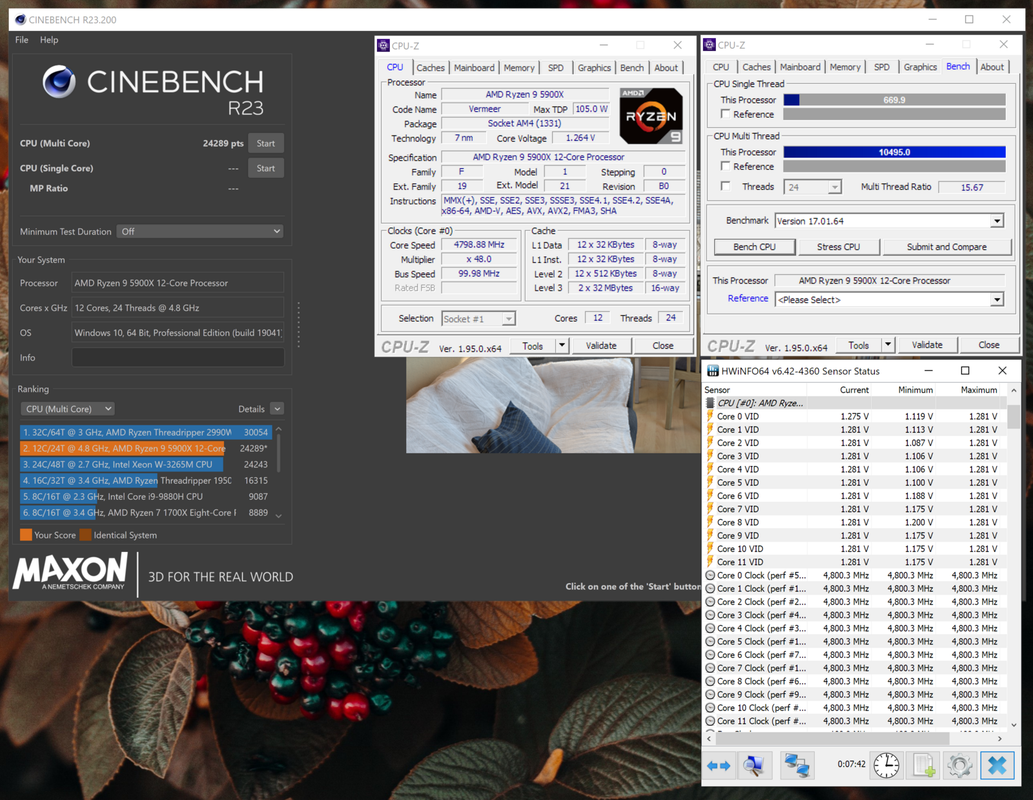This screenshot has width=1033, height=800.
Task: Select ranking row Intel Xeon W-3265M
Action: click(x=146, y=465)
